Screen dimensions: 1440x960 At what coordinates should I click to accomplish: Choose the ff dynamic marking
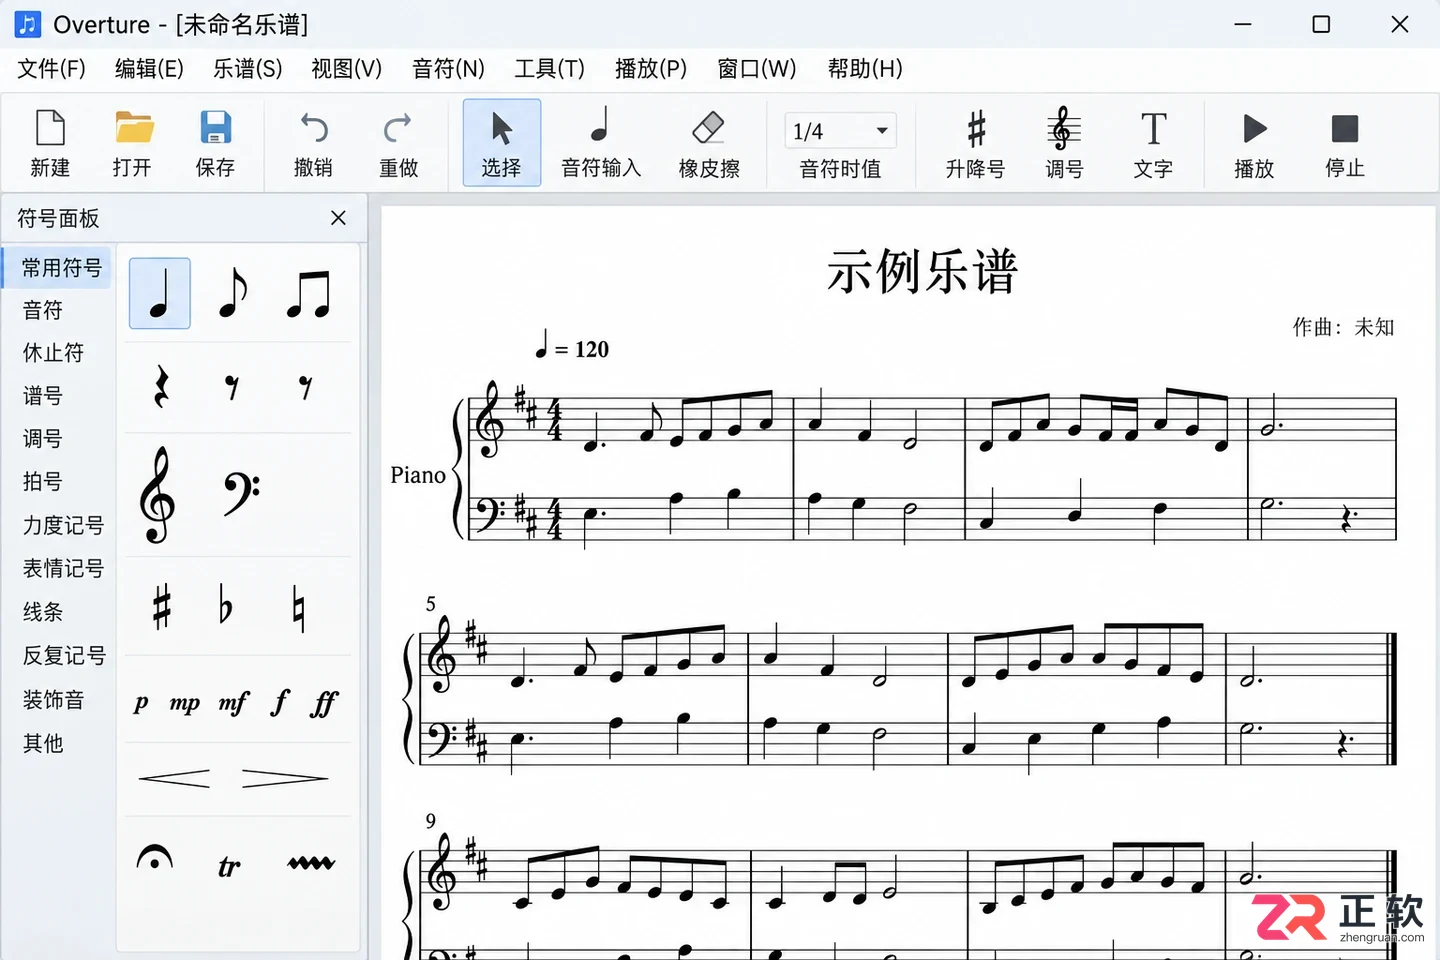324,704
